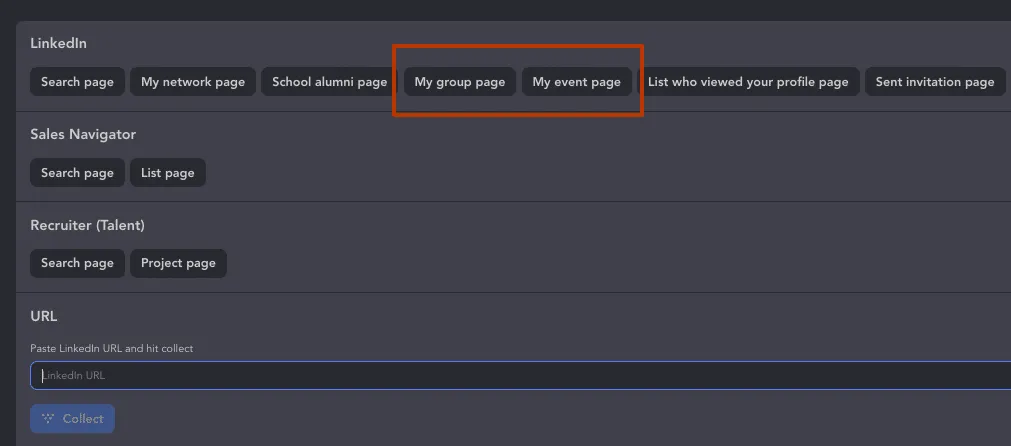Choose School alumni page
The width and height of the screenshot is (1011, 446).
329,82
